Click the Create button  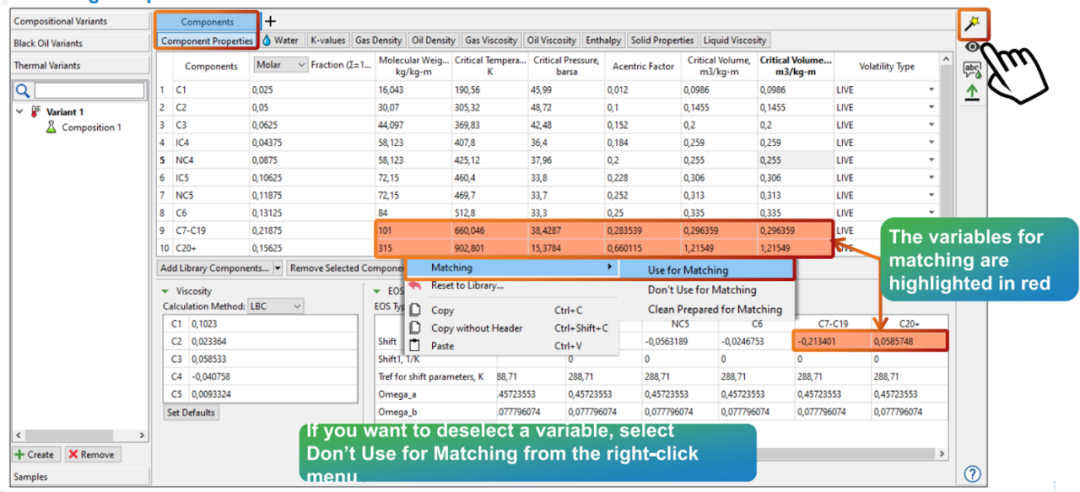pos(35,455)
